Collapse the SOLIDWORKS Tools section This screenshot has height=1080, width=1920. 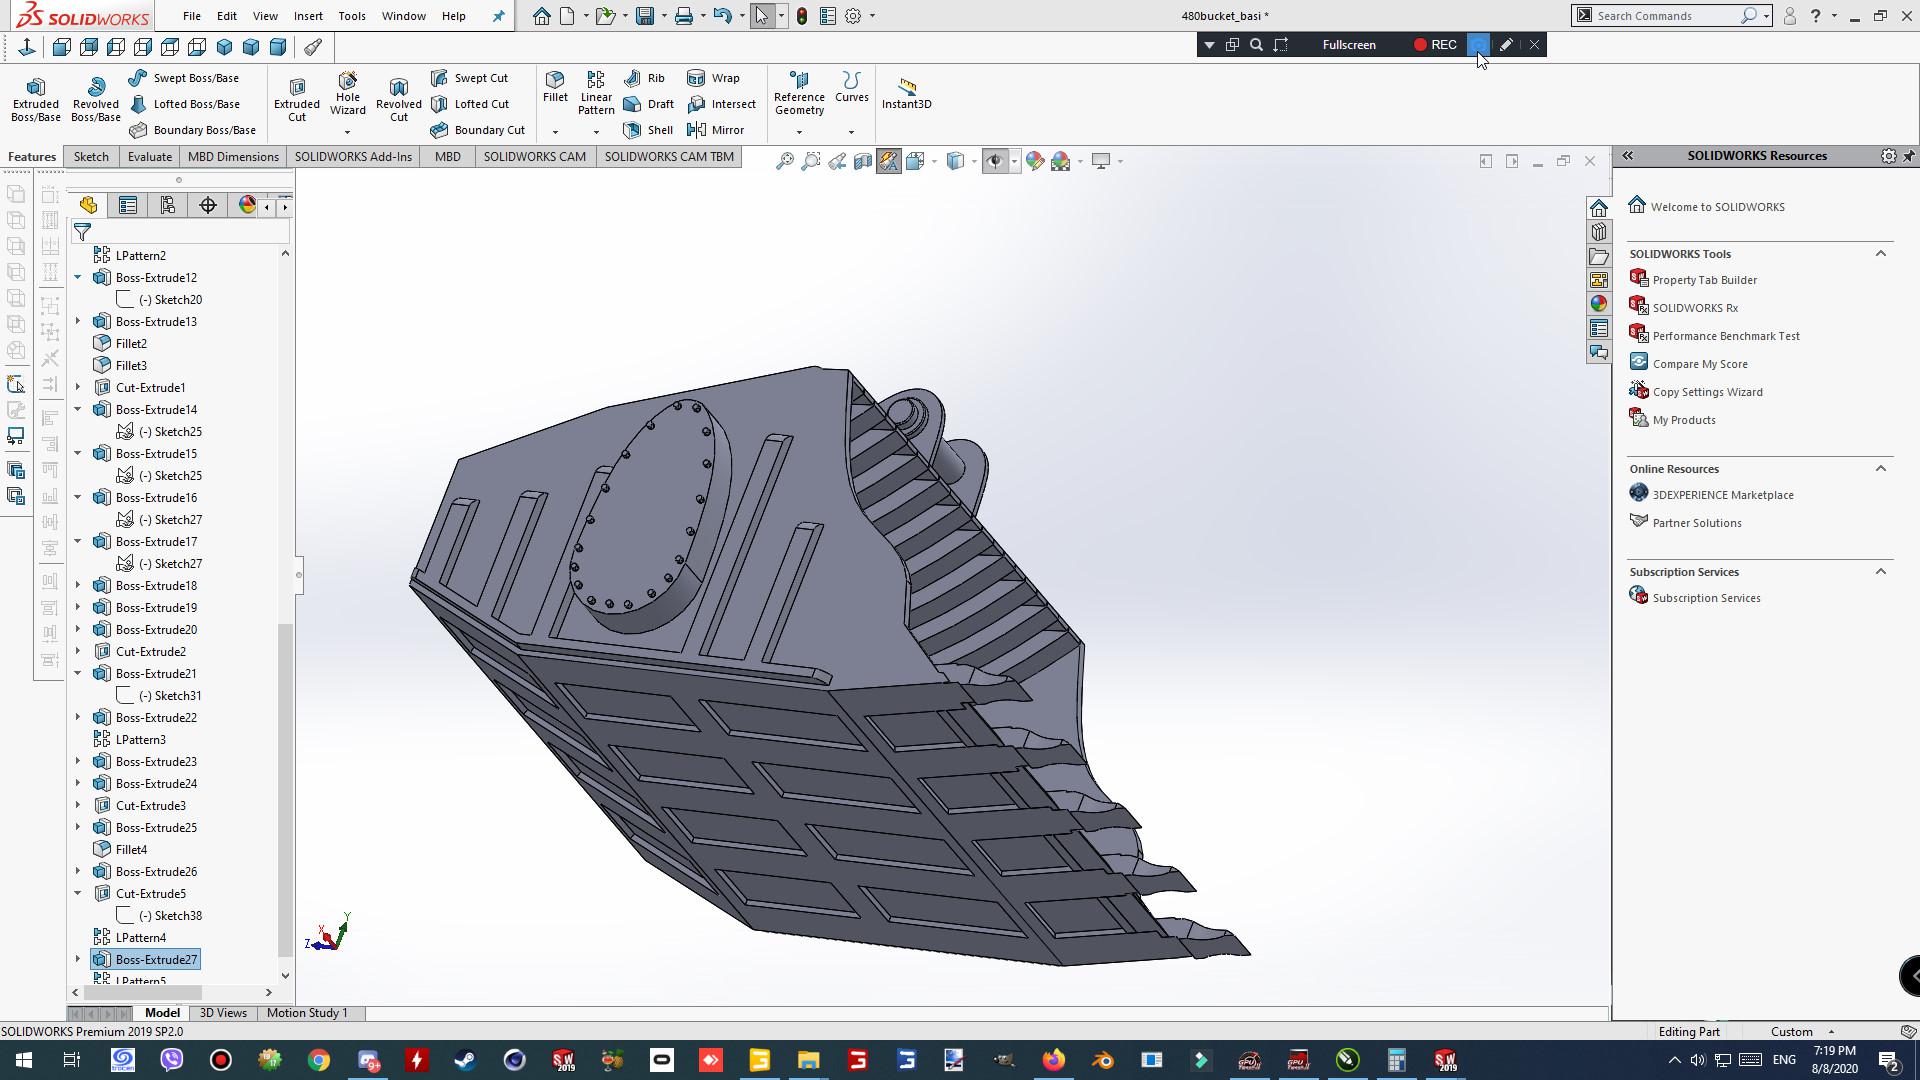click(1880, 254)
